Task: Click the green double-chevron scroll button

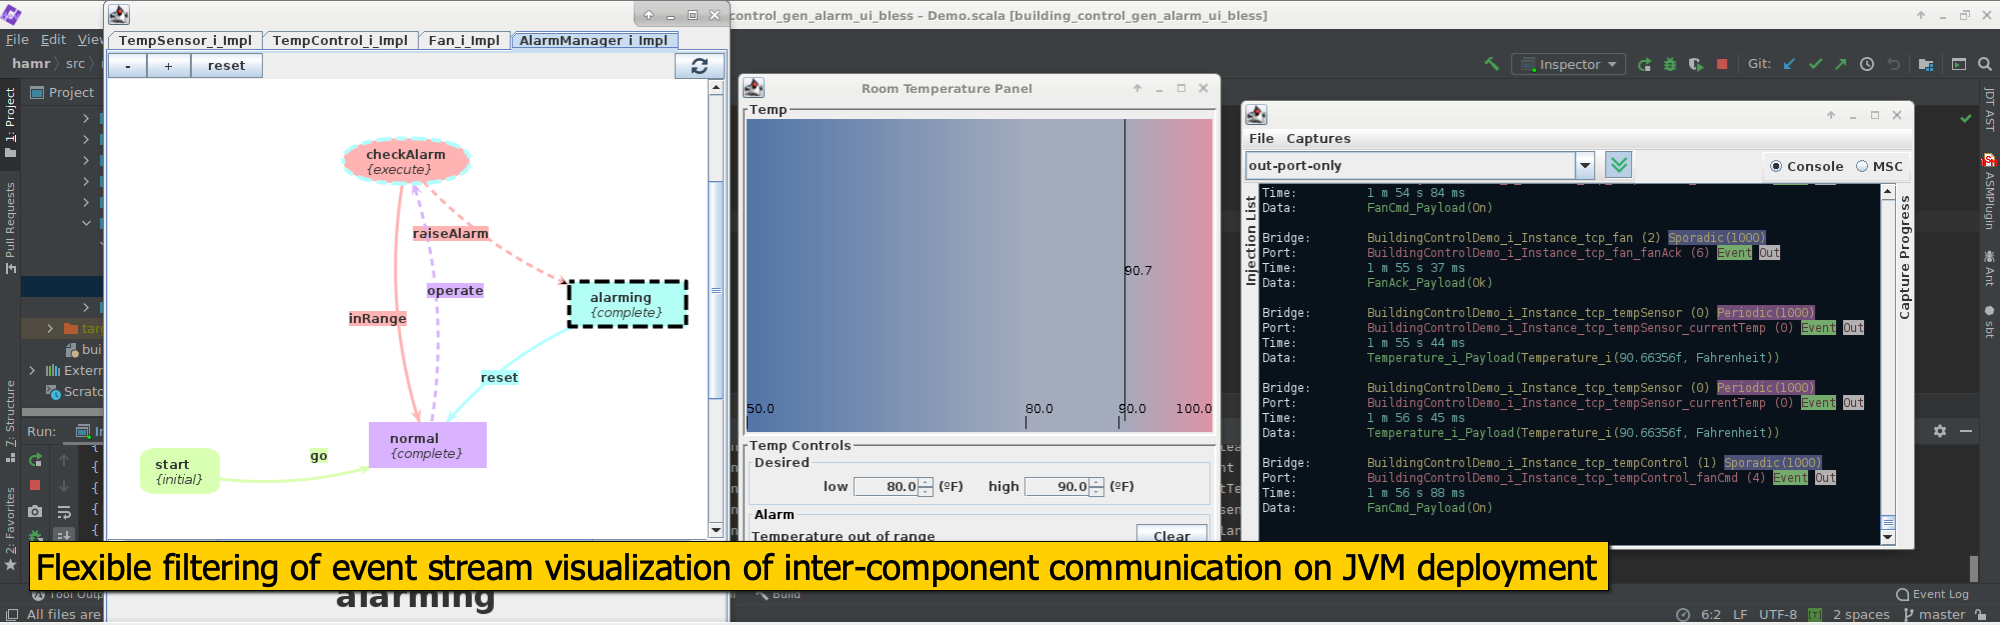Action: (x=1618, y=165)
